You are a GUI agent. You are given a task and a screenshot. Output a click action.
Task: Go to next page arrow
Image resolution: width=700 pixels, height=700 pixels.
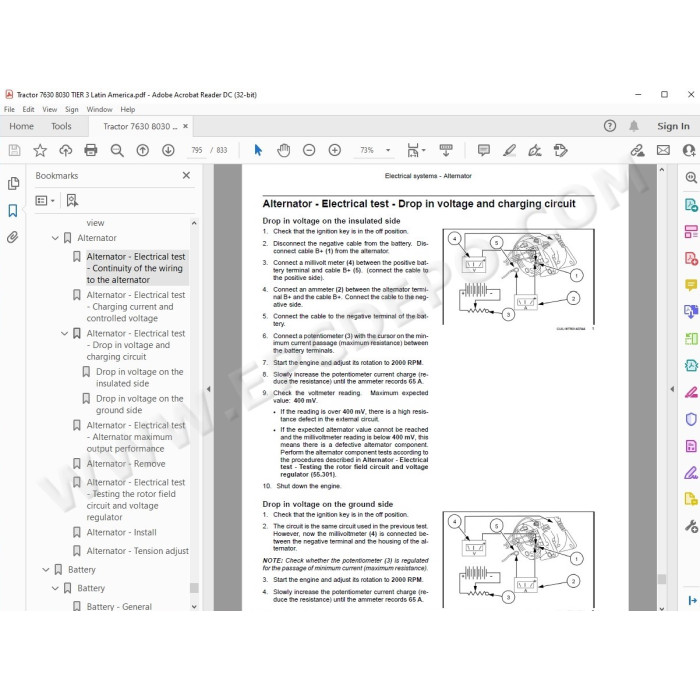tap(168, 150)
